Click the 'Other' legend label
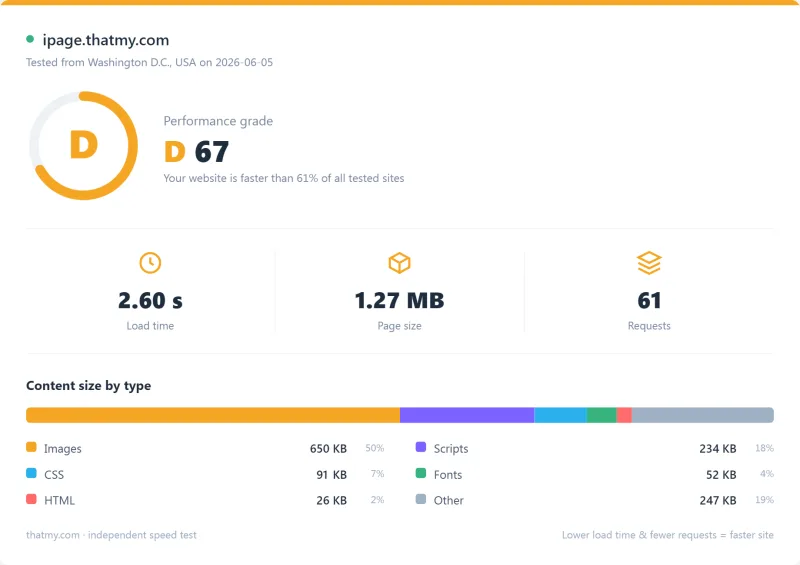This screenshot has width=800, height=565. (448, 500)
